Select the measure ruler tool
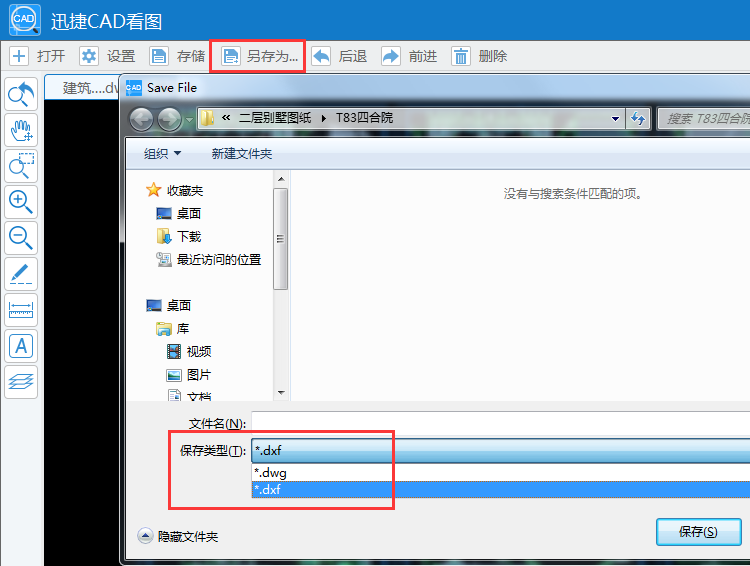The height and width of the screenshot is (566, 750). tap(21, 310)
